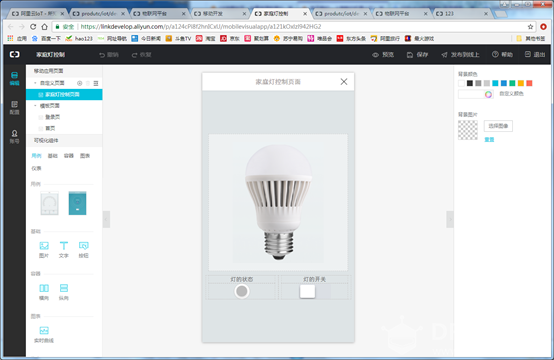This screenshot has height=360, width=554.
Task: Select the 实时曲线 realtime chart component
Action: 44,335
